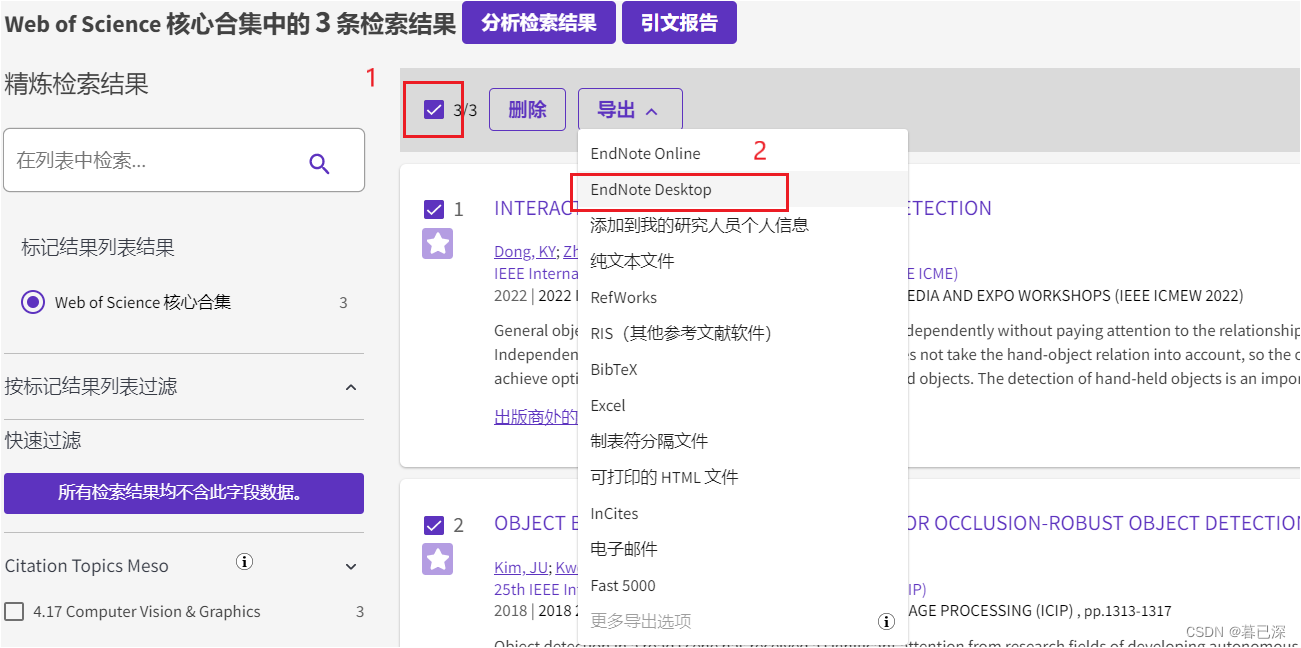
Task: Open author link Kim, JU
Action: pyautogui.click(x=522, y=567)
